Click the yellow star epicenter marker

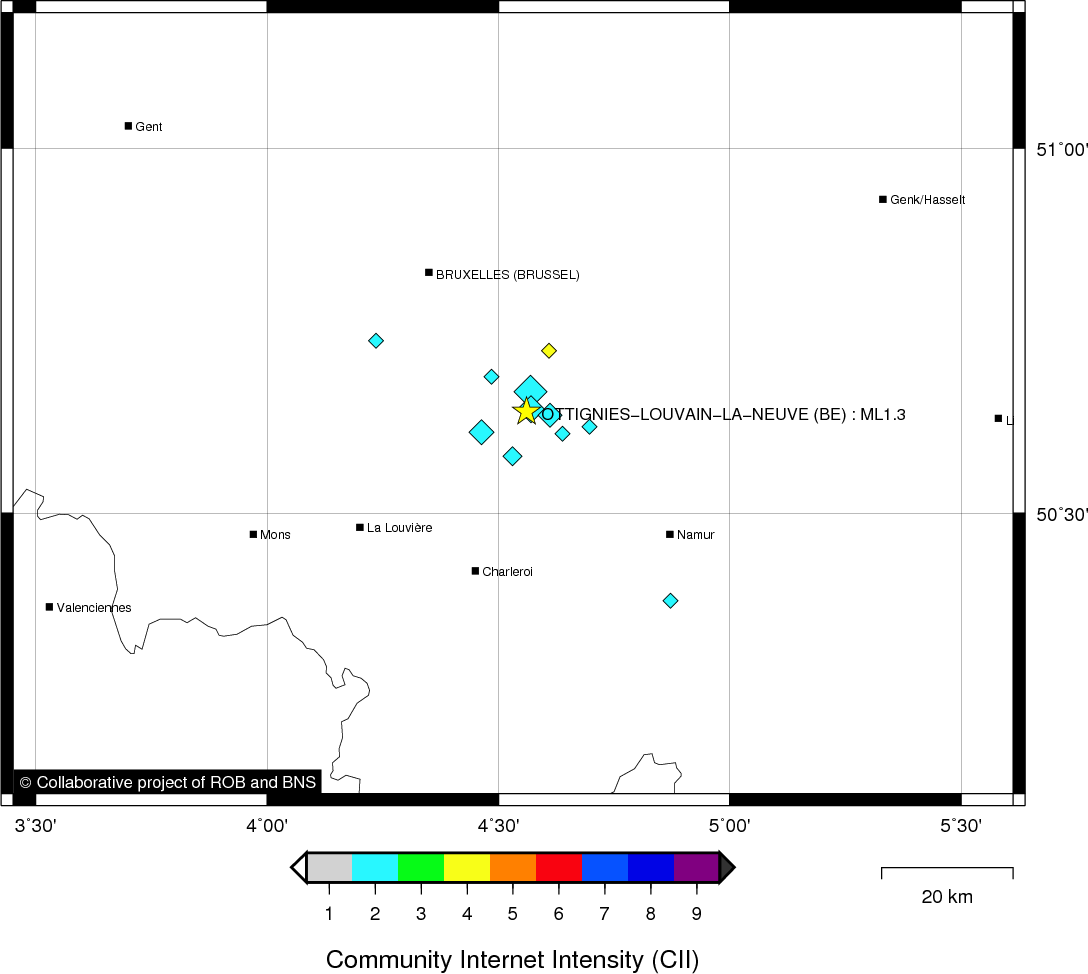click(x=526, y=411)
